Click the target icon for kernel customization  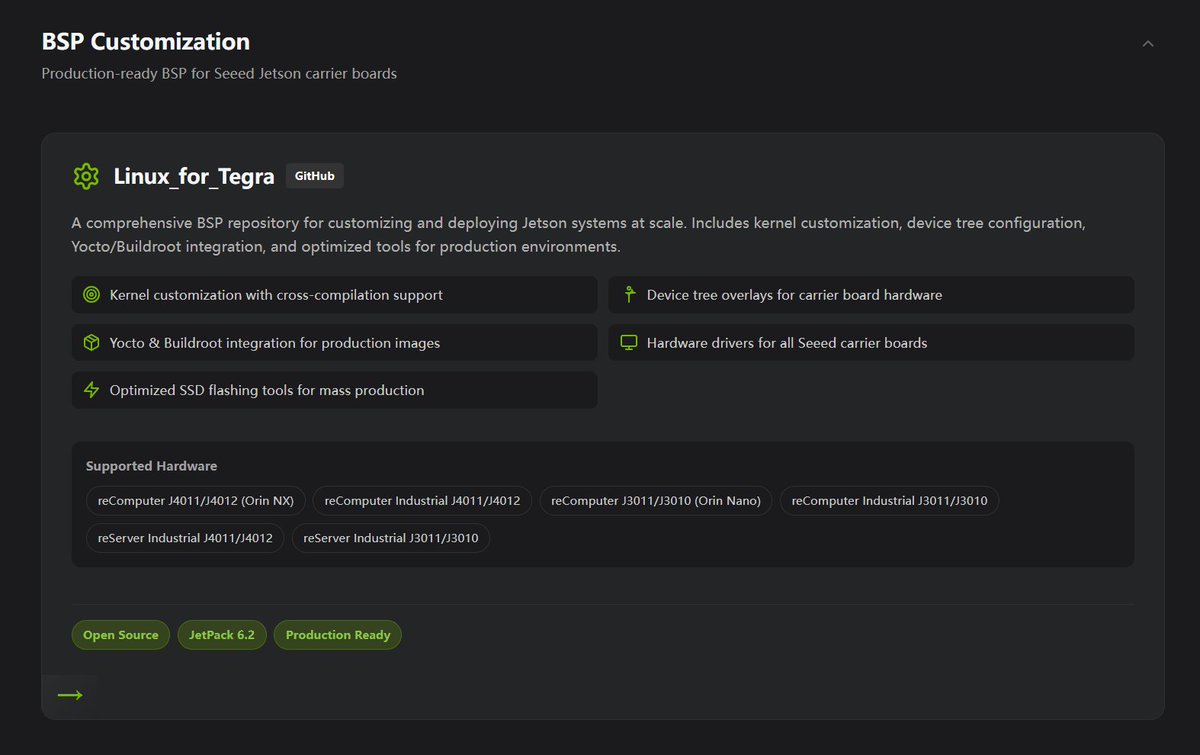92,295
